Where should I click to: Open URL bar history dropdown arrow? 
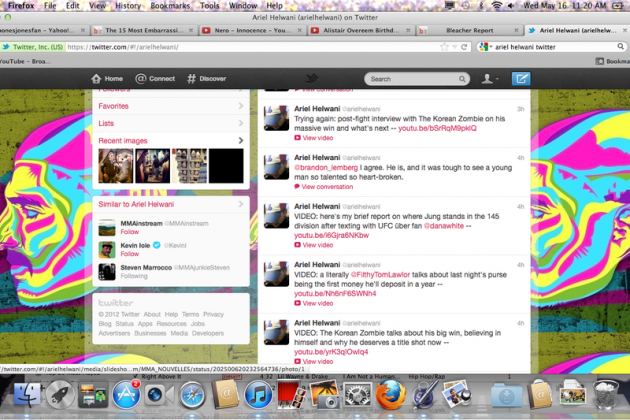(x=454, y=47)
